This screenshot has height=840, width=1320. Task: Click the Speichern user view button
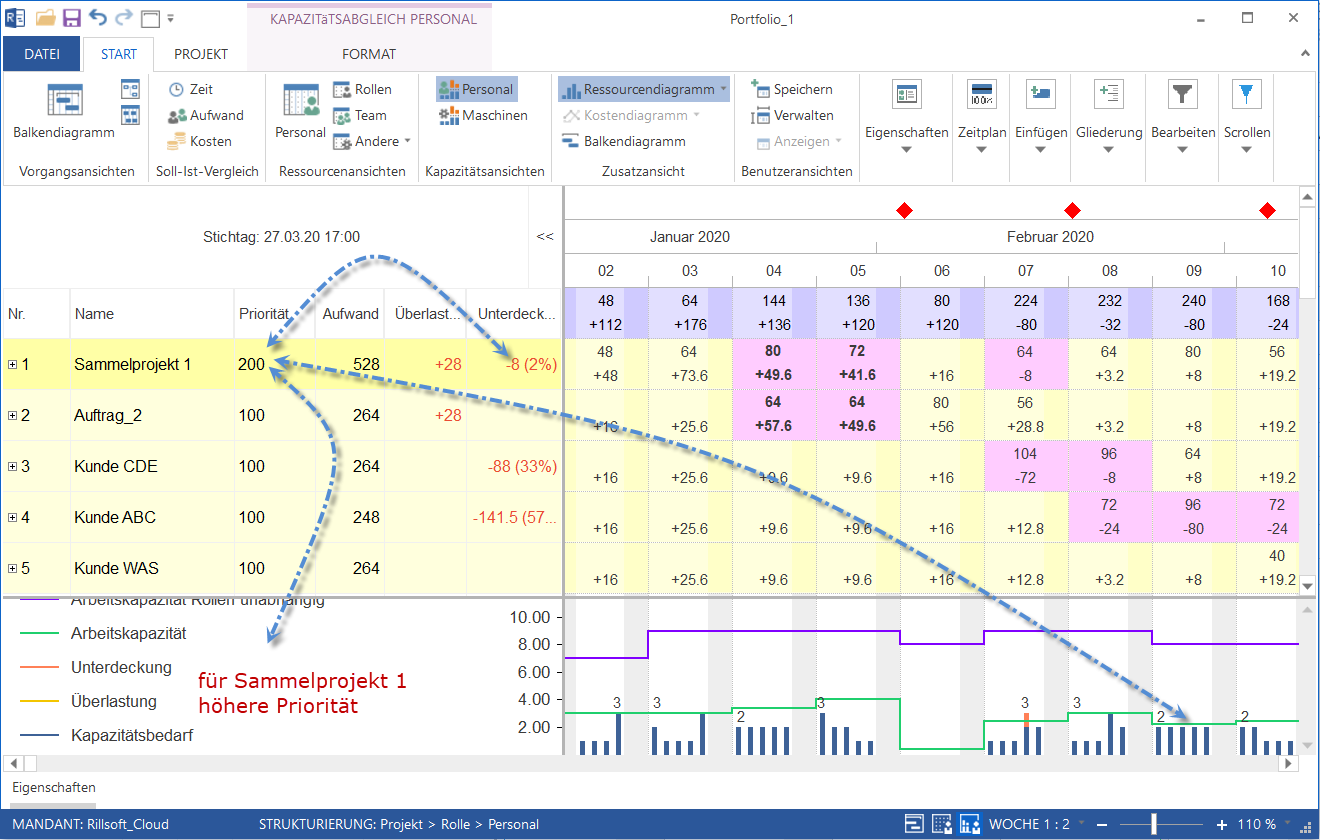pyautogui.click(x=792, y=89)
